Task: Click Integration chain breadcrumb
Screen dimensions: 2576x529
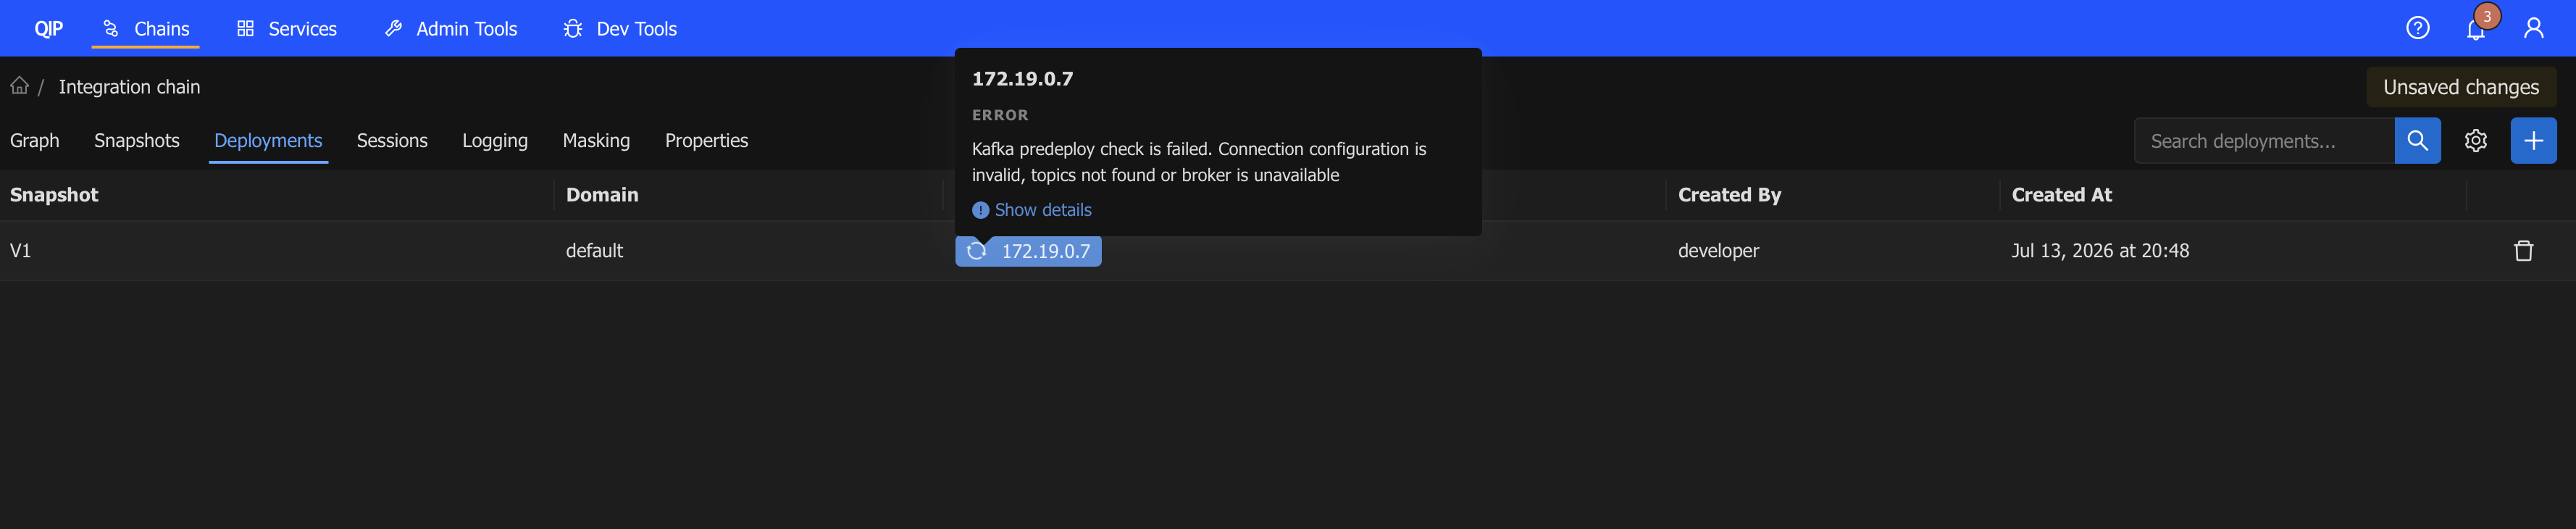Action: 129,87
